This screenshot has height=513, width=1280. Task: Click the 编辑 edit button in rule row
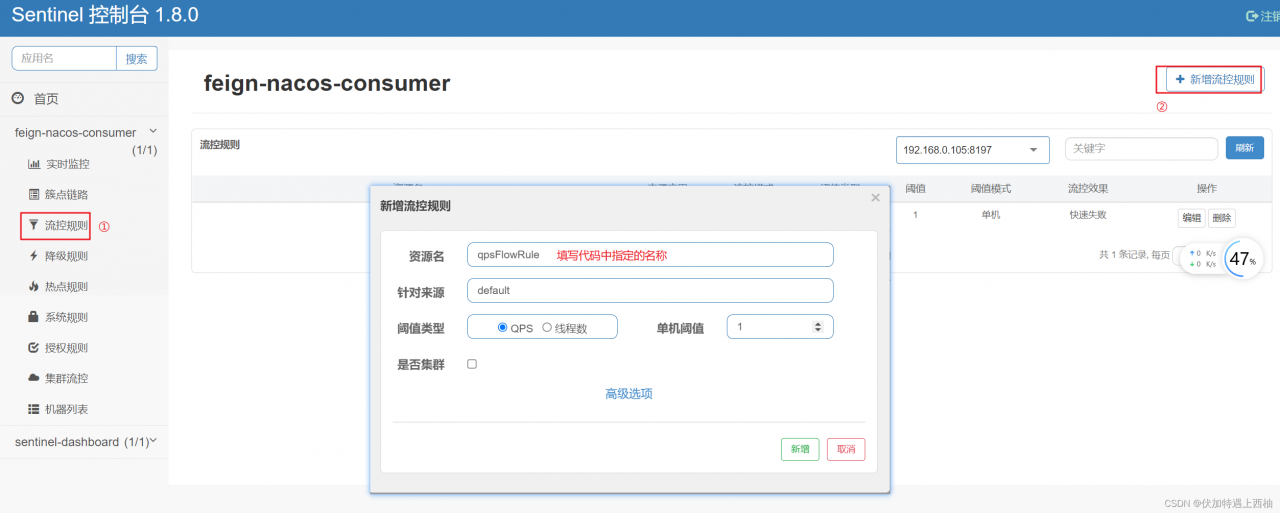[x=1192, y=218]
